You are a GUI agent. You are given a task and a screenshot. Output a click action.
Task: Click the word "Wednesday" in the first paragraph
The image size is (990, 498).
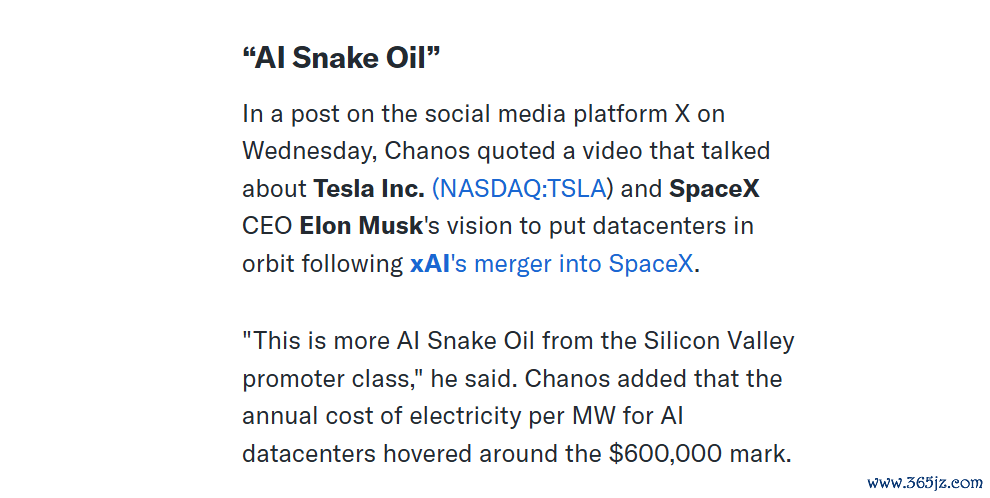[309, 151]
